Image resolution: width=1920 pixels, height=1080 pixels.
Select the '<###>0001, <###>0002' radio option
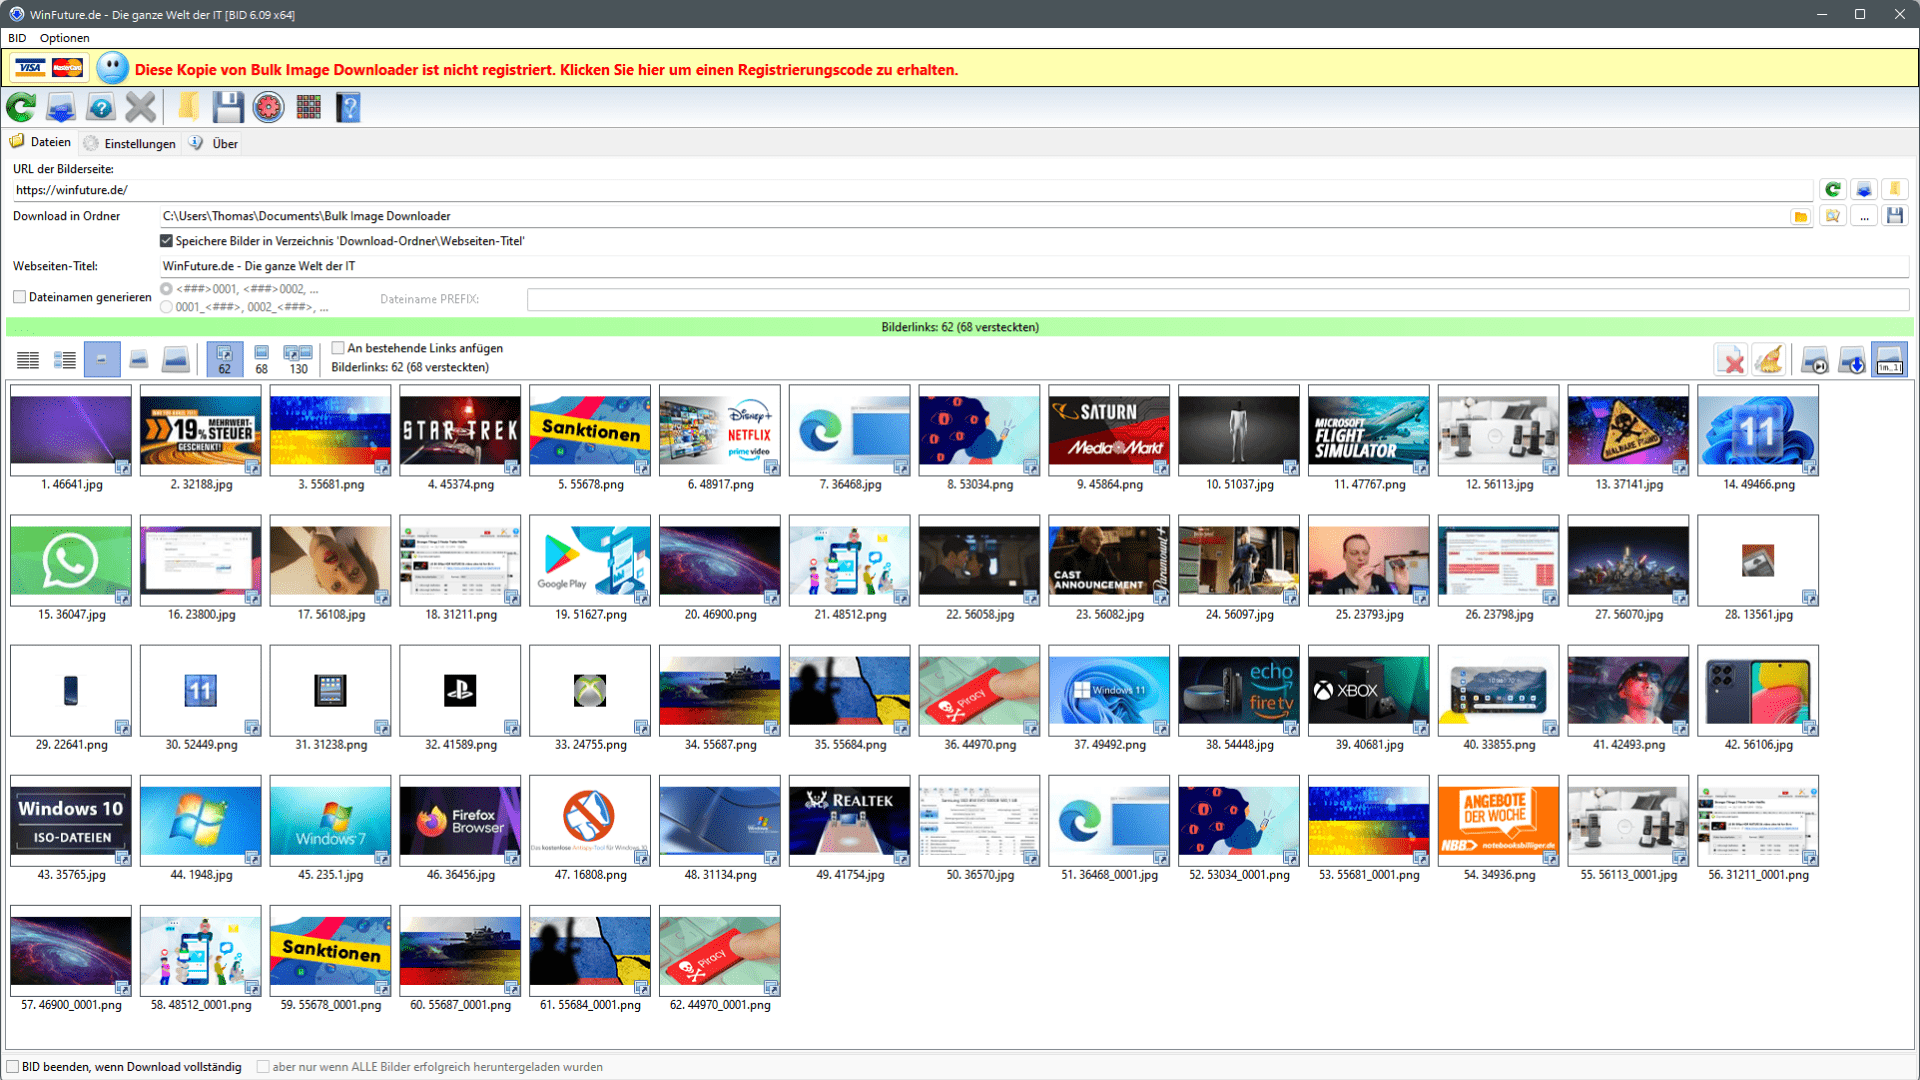pyautogui.click(x=166, y=289)
